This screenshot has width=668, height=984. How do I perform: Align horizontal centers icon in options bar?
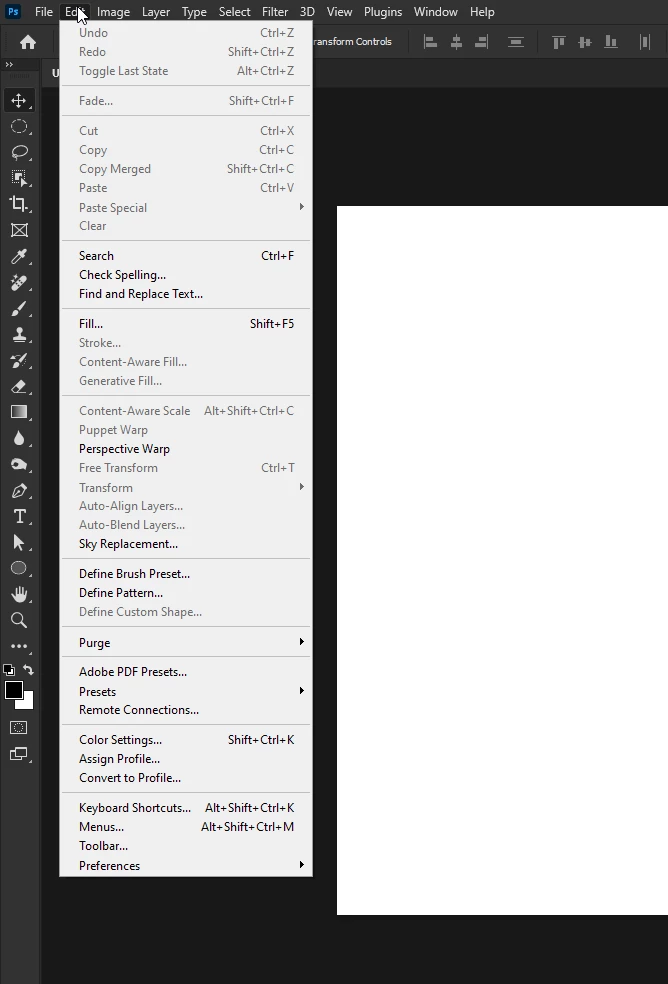[456, 42]
